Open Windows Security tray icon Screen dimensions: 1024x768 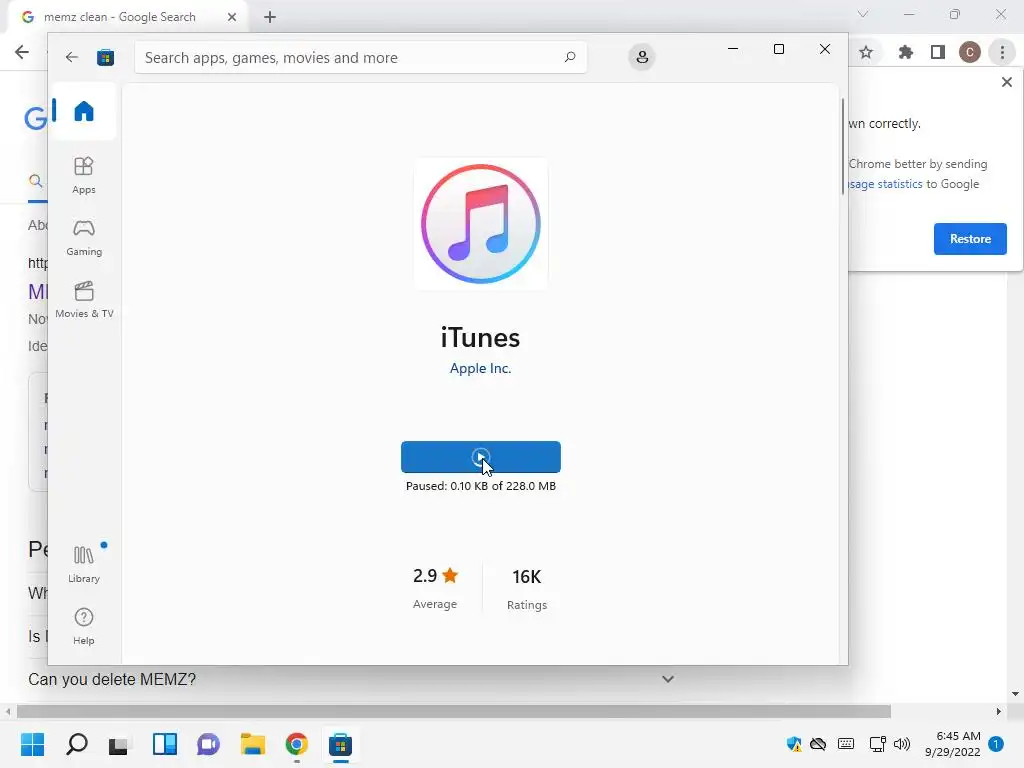(794, 744)
